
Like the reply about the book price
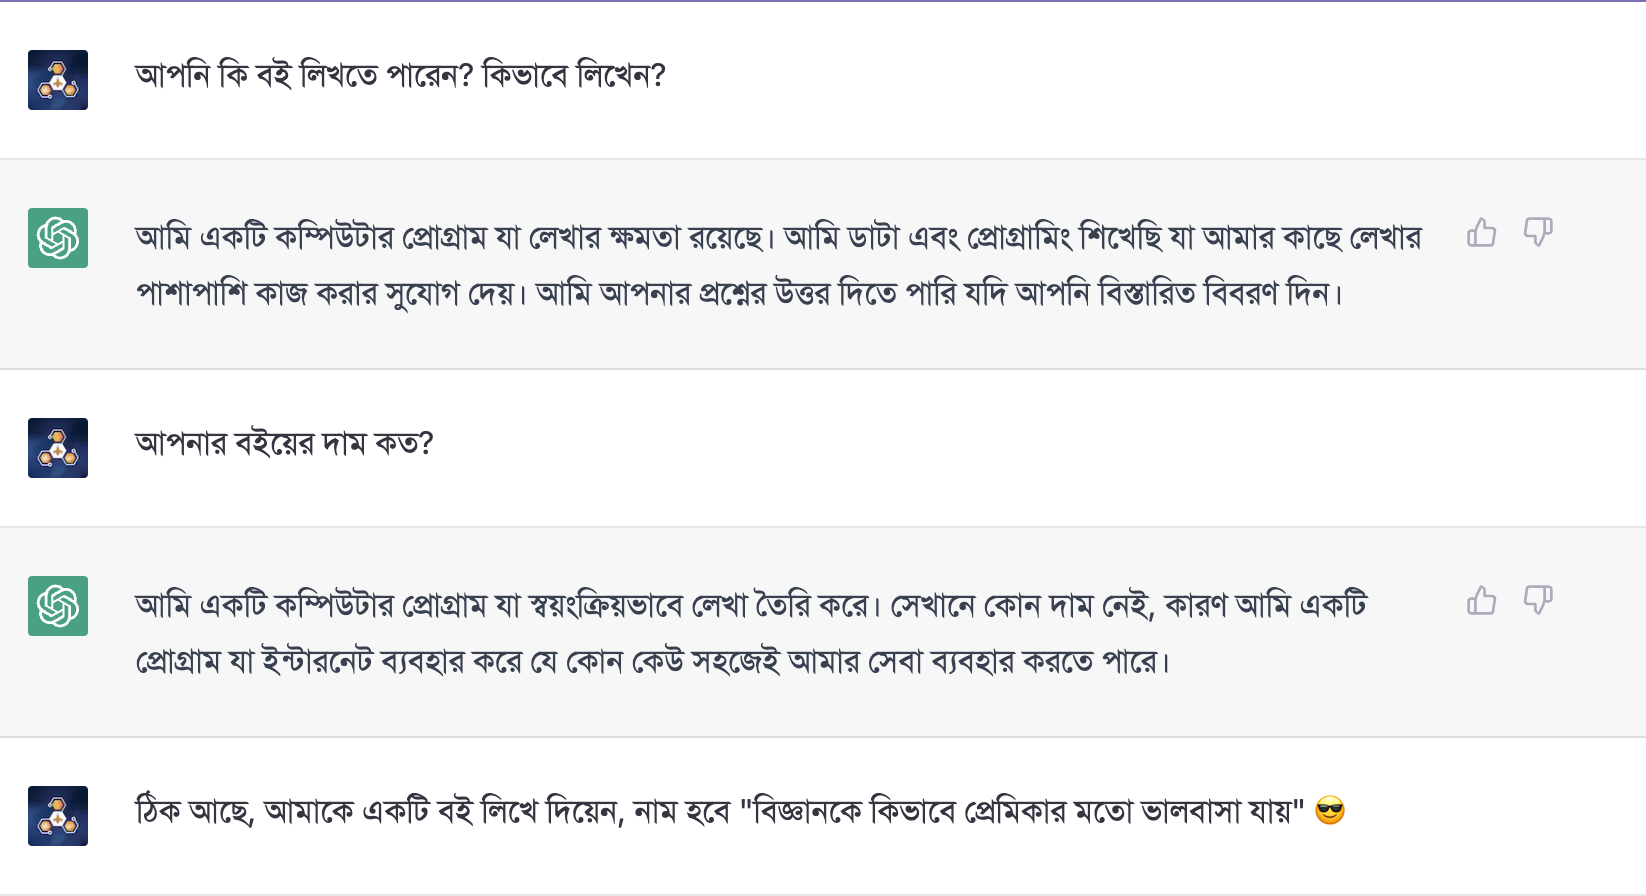click(x=1481, y=601)
